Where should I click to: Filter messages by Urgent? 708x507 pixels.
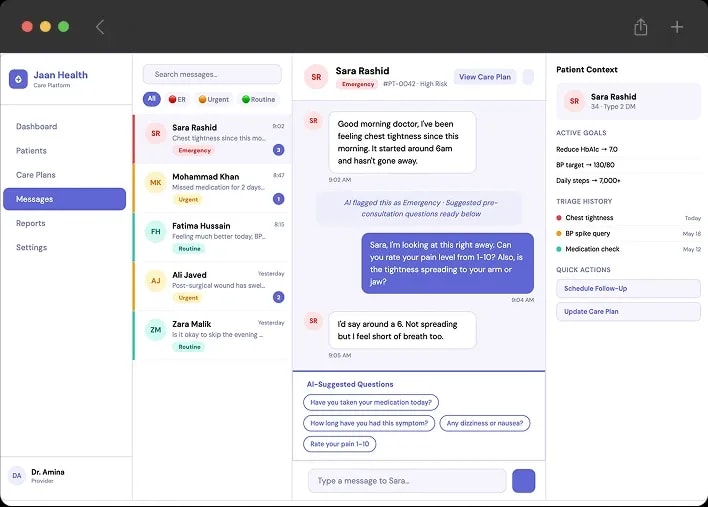214,99
